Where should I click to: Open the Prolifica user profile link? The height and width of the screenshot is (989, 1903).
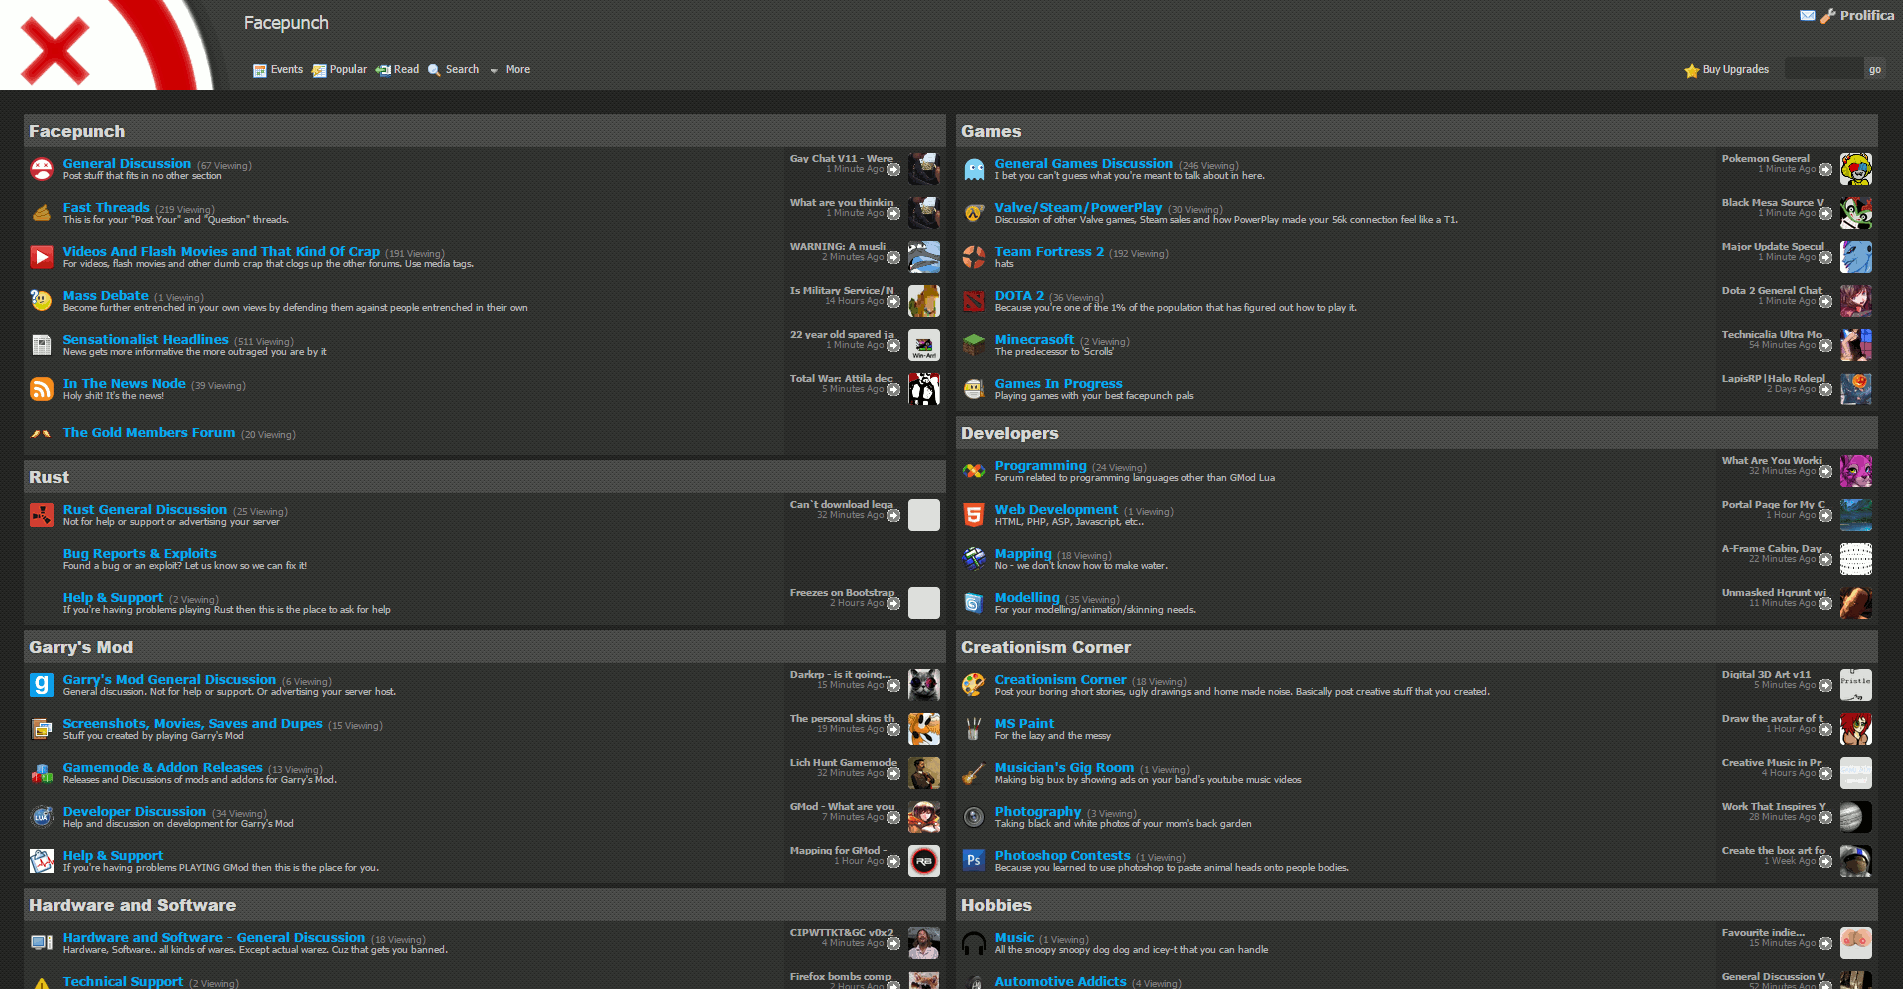click(1867, 16)
